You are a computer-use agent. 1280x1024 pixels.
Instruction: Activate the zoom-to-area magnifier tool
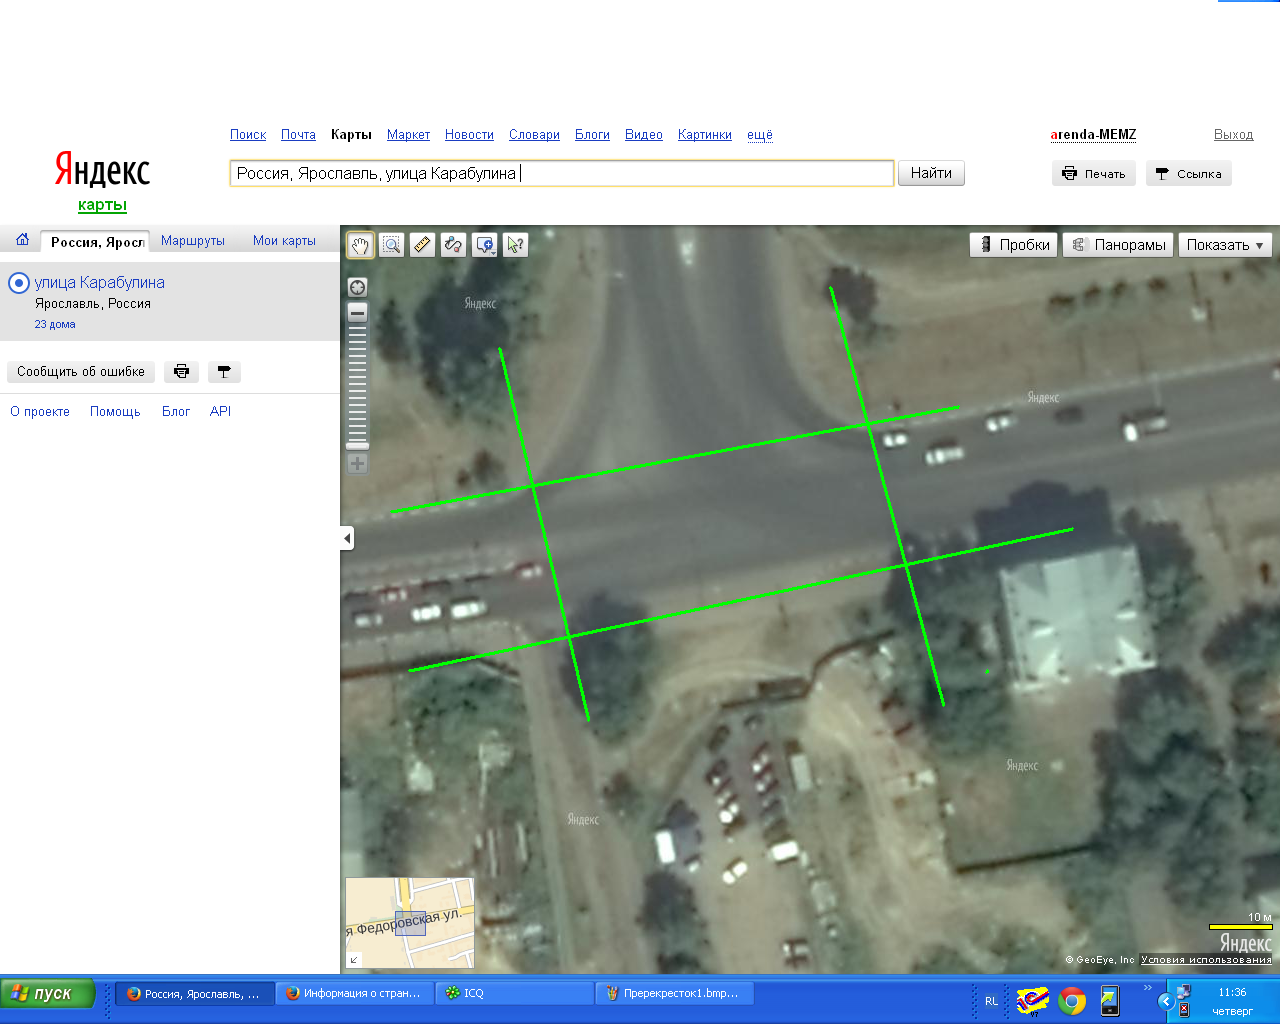391,245
